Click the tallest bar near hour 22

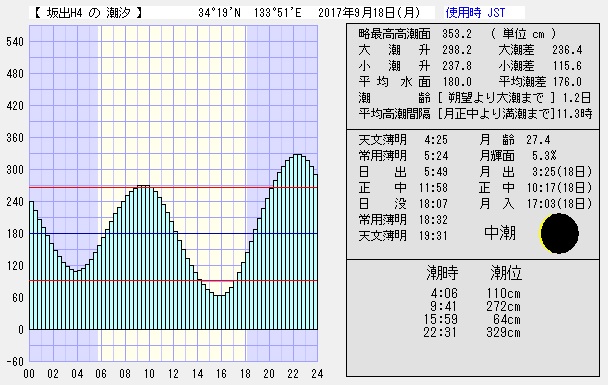click(x=297, y=242)
